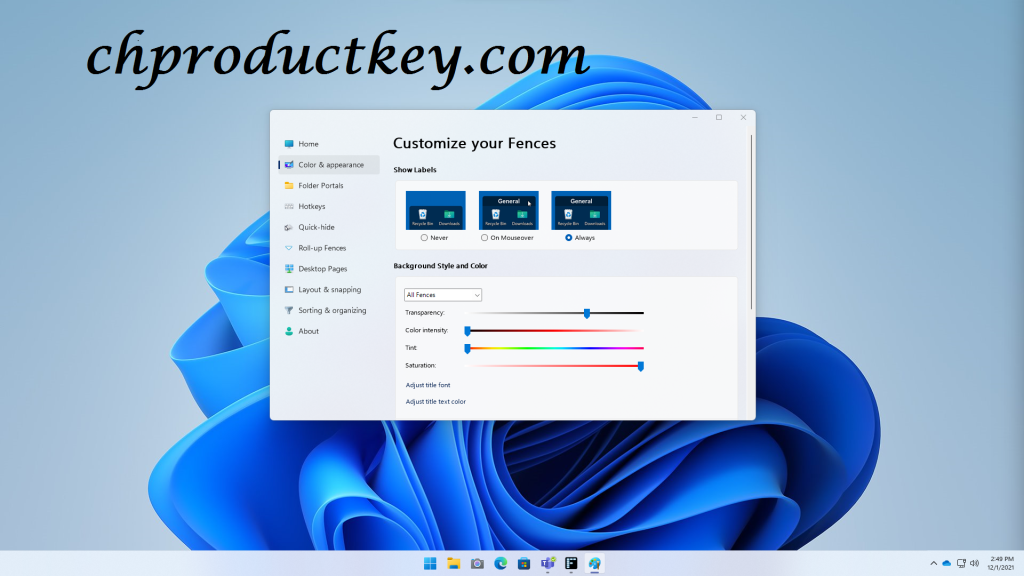Viewport: 1024px width, 576px height.
Task: Click the Home monitor icon in the sidebar
Action: [289, 144]
